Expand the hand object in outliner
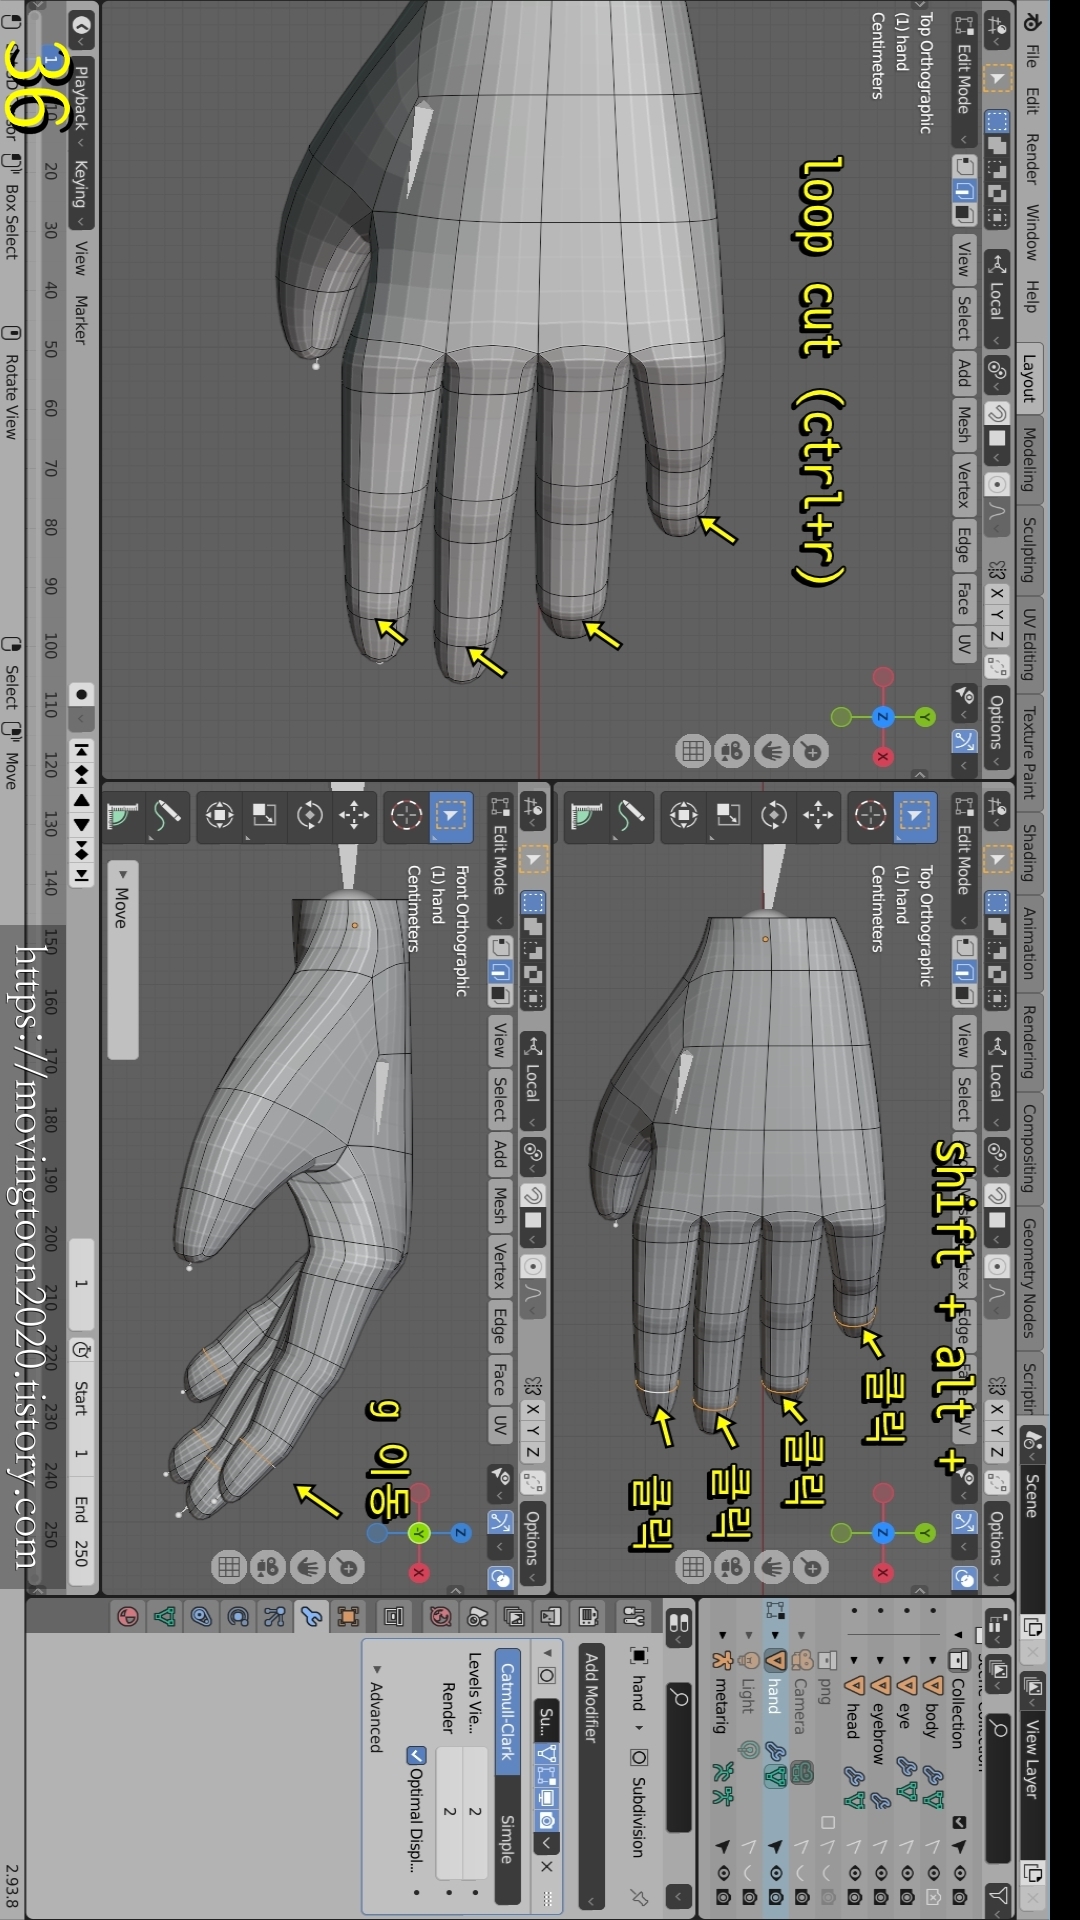 pos(775,1636)
